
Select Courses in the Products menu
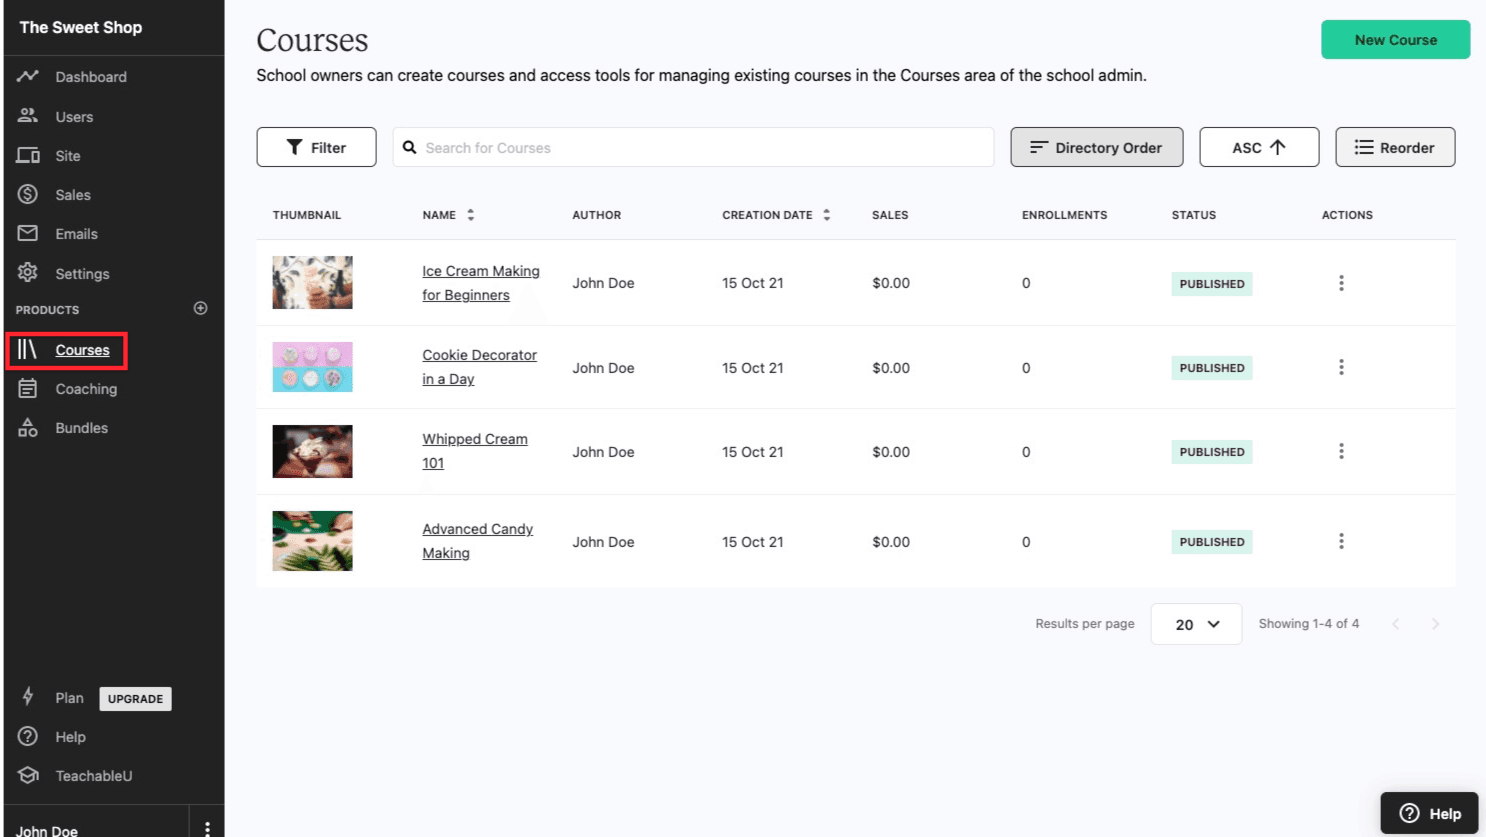pos(84,350)
